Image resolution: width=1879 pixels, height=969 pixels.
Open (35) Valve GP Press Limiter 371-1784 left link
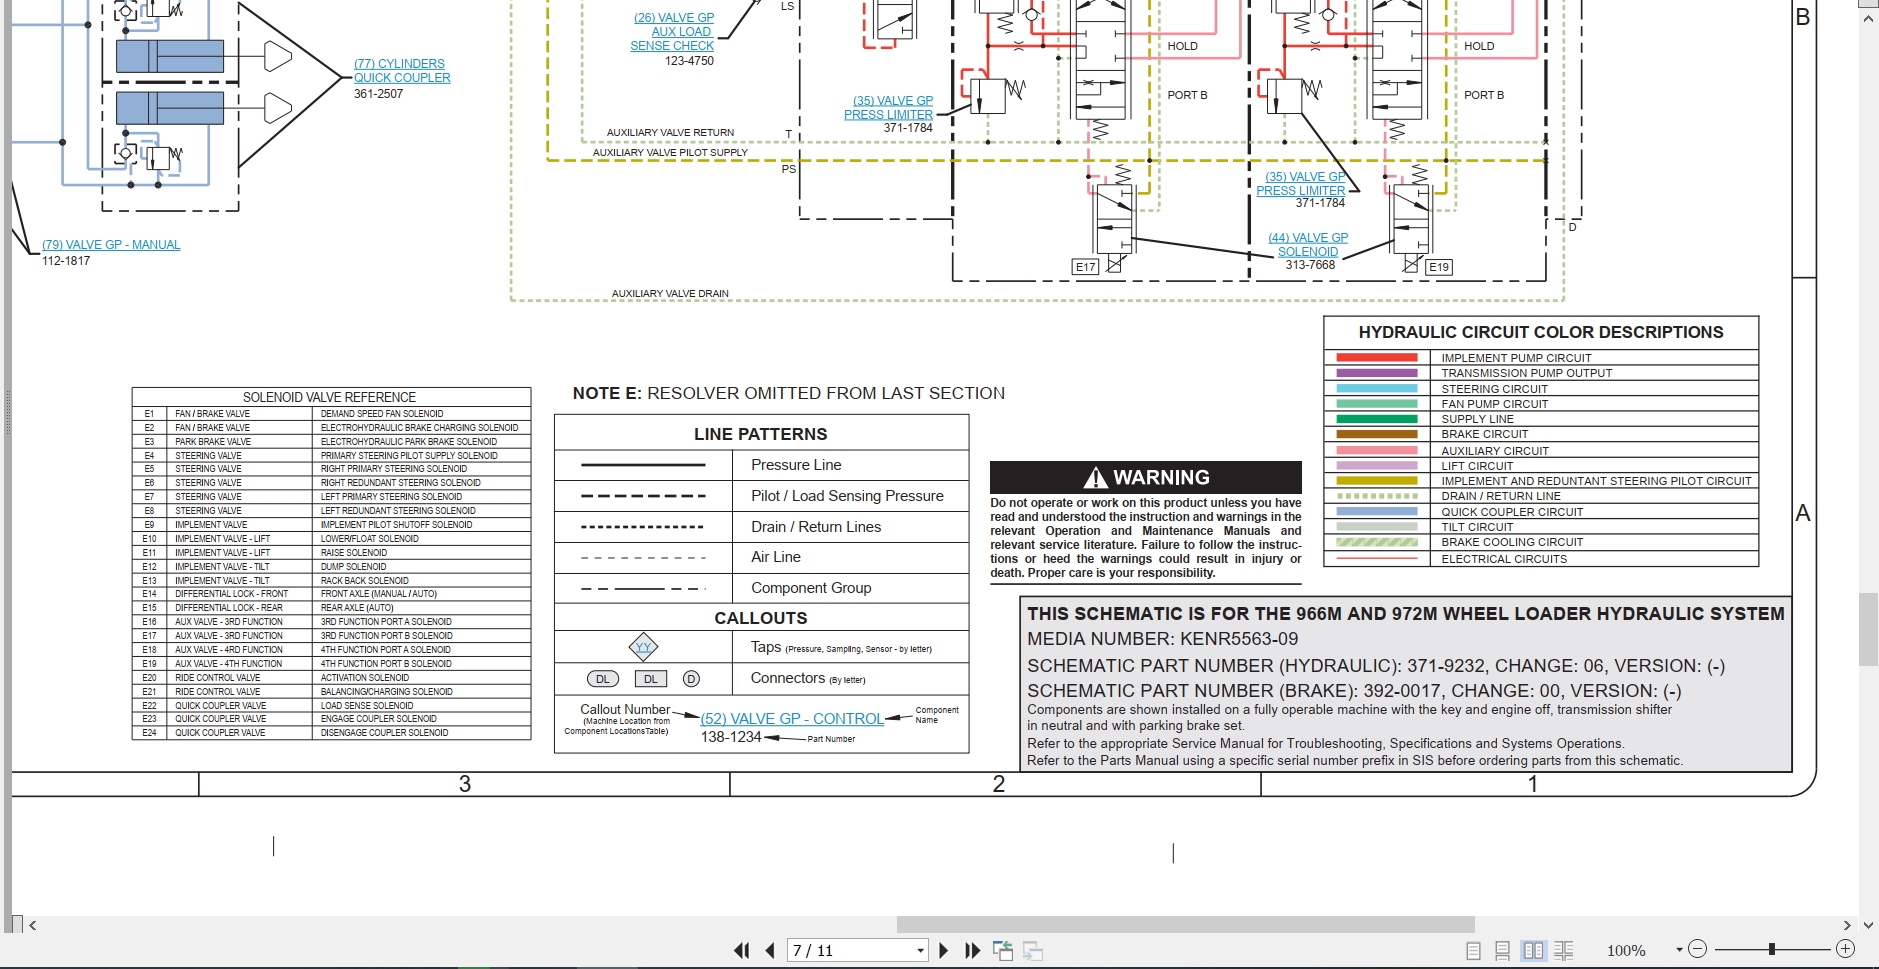coord(889,107)
